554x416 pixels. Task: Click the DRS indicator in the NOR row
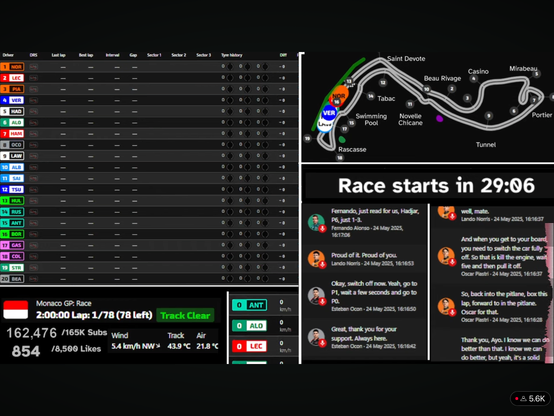pos(34,66)
